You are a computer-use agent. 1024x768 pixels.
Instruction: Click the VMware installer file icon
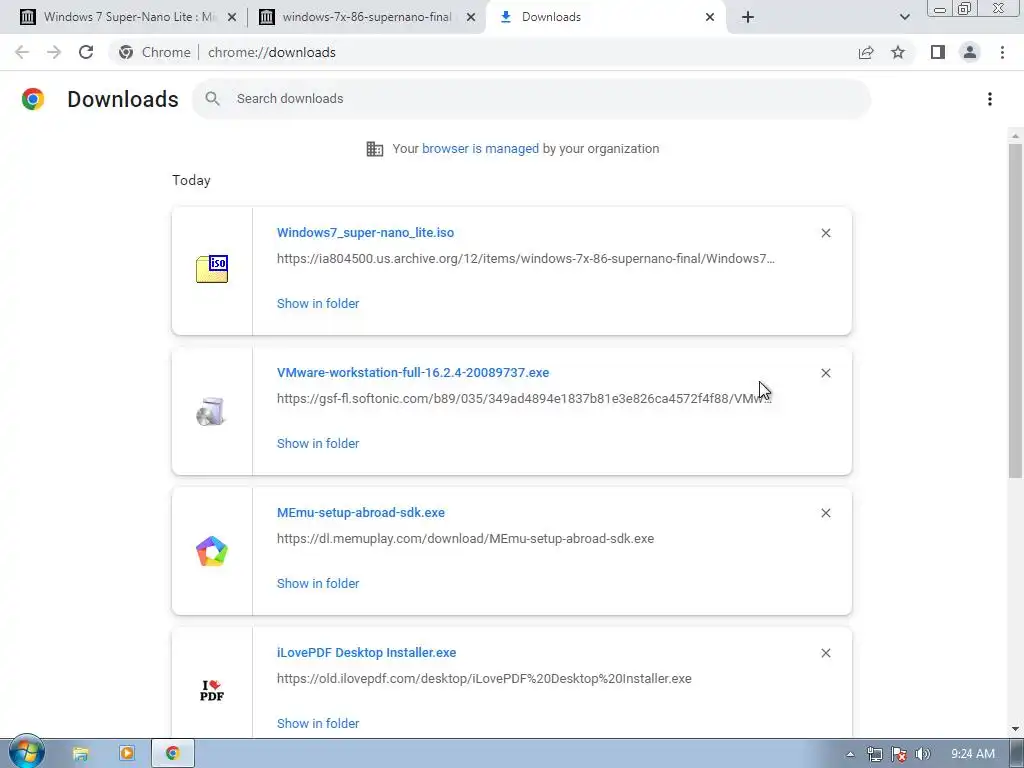(211, 411)
